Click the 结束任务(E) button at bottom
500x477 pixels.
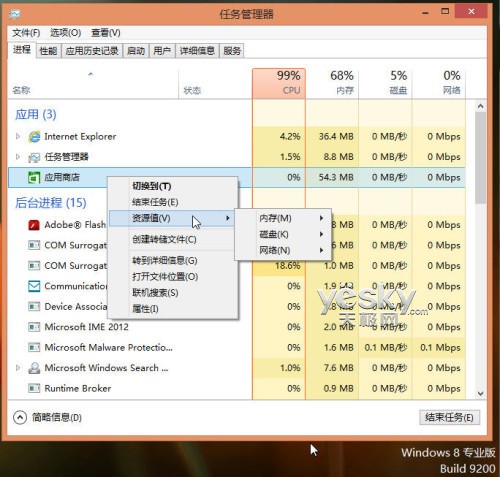pyautogui.click(x=449, y=417)
